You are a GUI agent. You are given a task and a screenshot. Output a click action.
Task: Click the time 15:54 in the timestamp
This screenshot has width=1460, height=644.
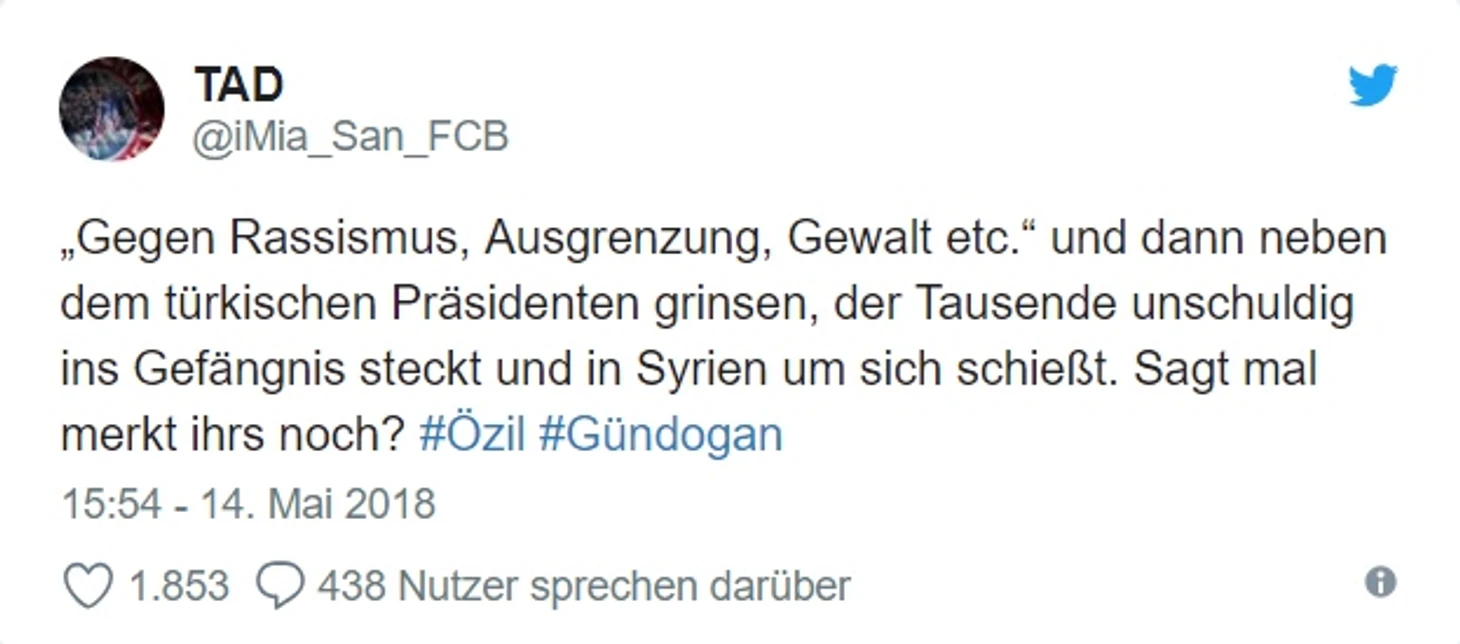click(111, 503)
